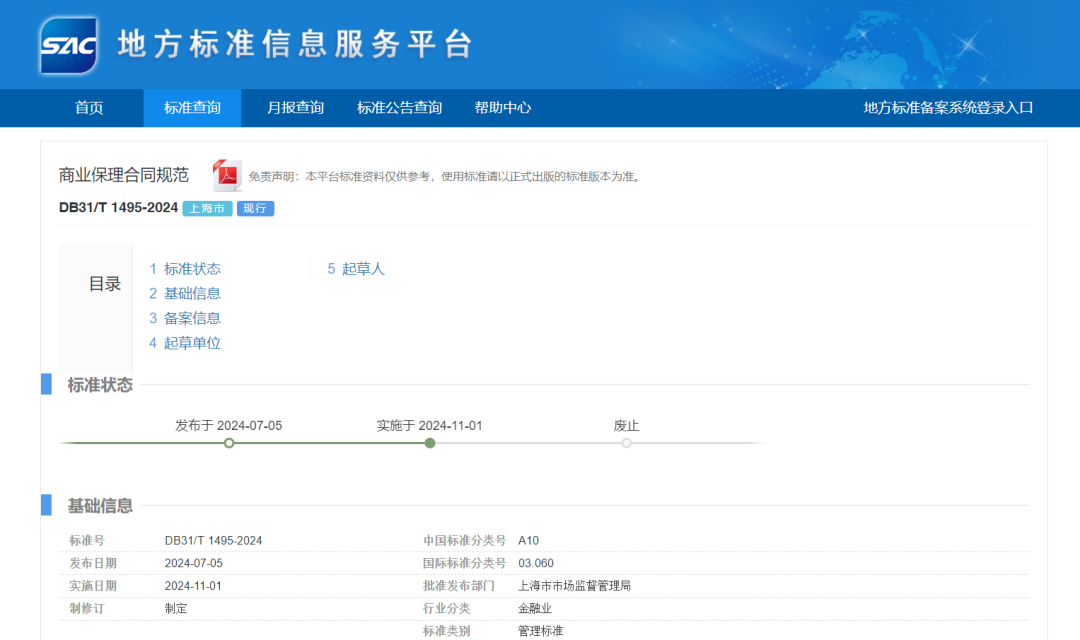Click the 实施于 2024-11-01 timeline node
The width and height of the screenshot is (1080, 640).
(430, 443)
